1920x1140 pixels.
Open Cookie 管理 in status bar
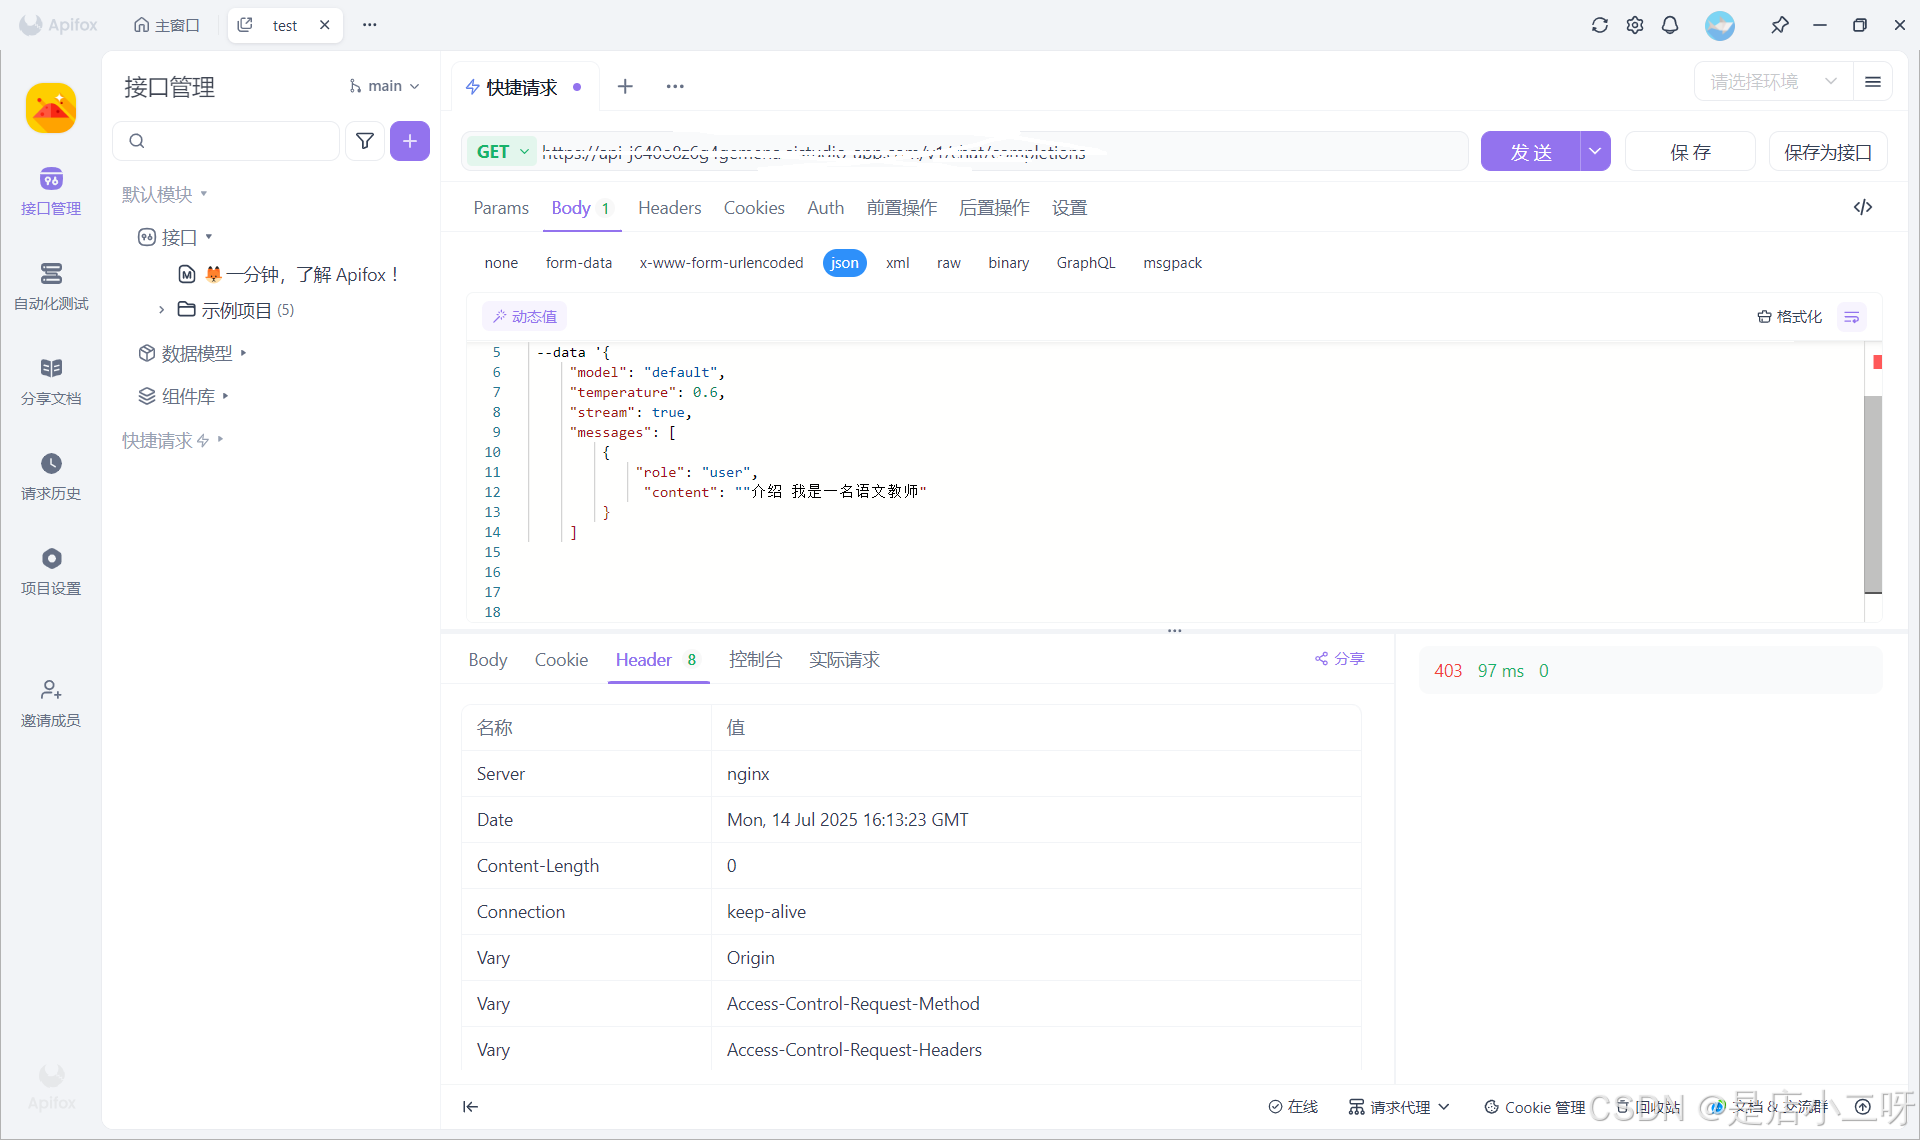click(1535, 1107)
